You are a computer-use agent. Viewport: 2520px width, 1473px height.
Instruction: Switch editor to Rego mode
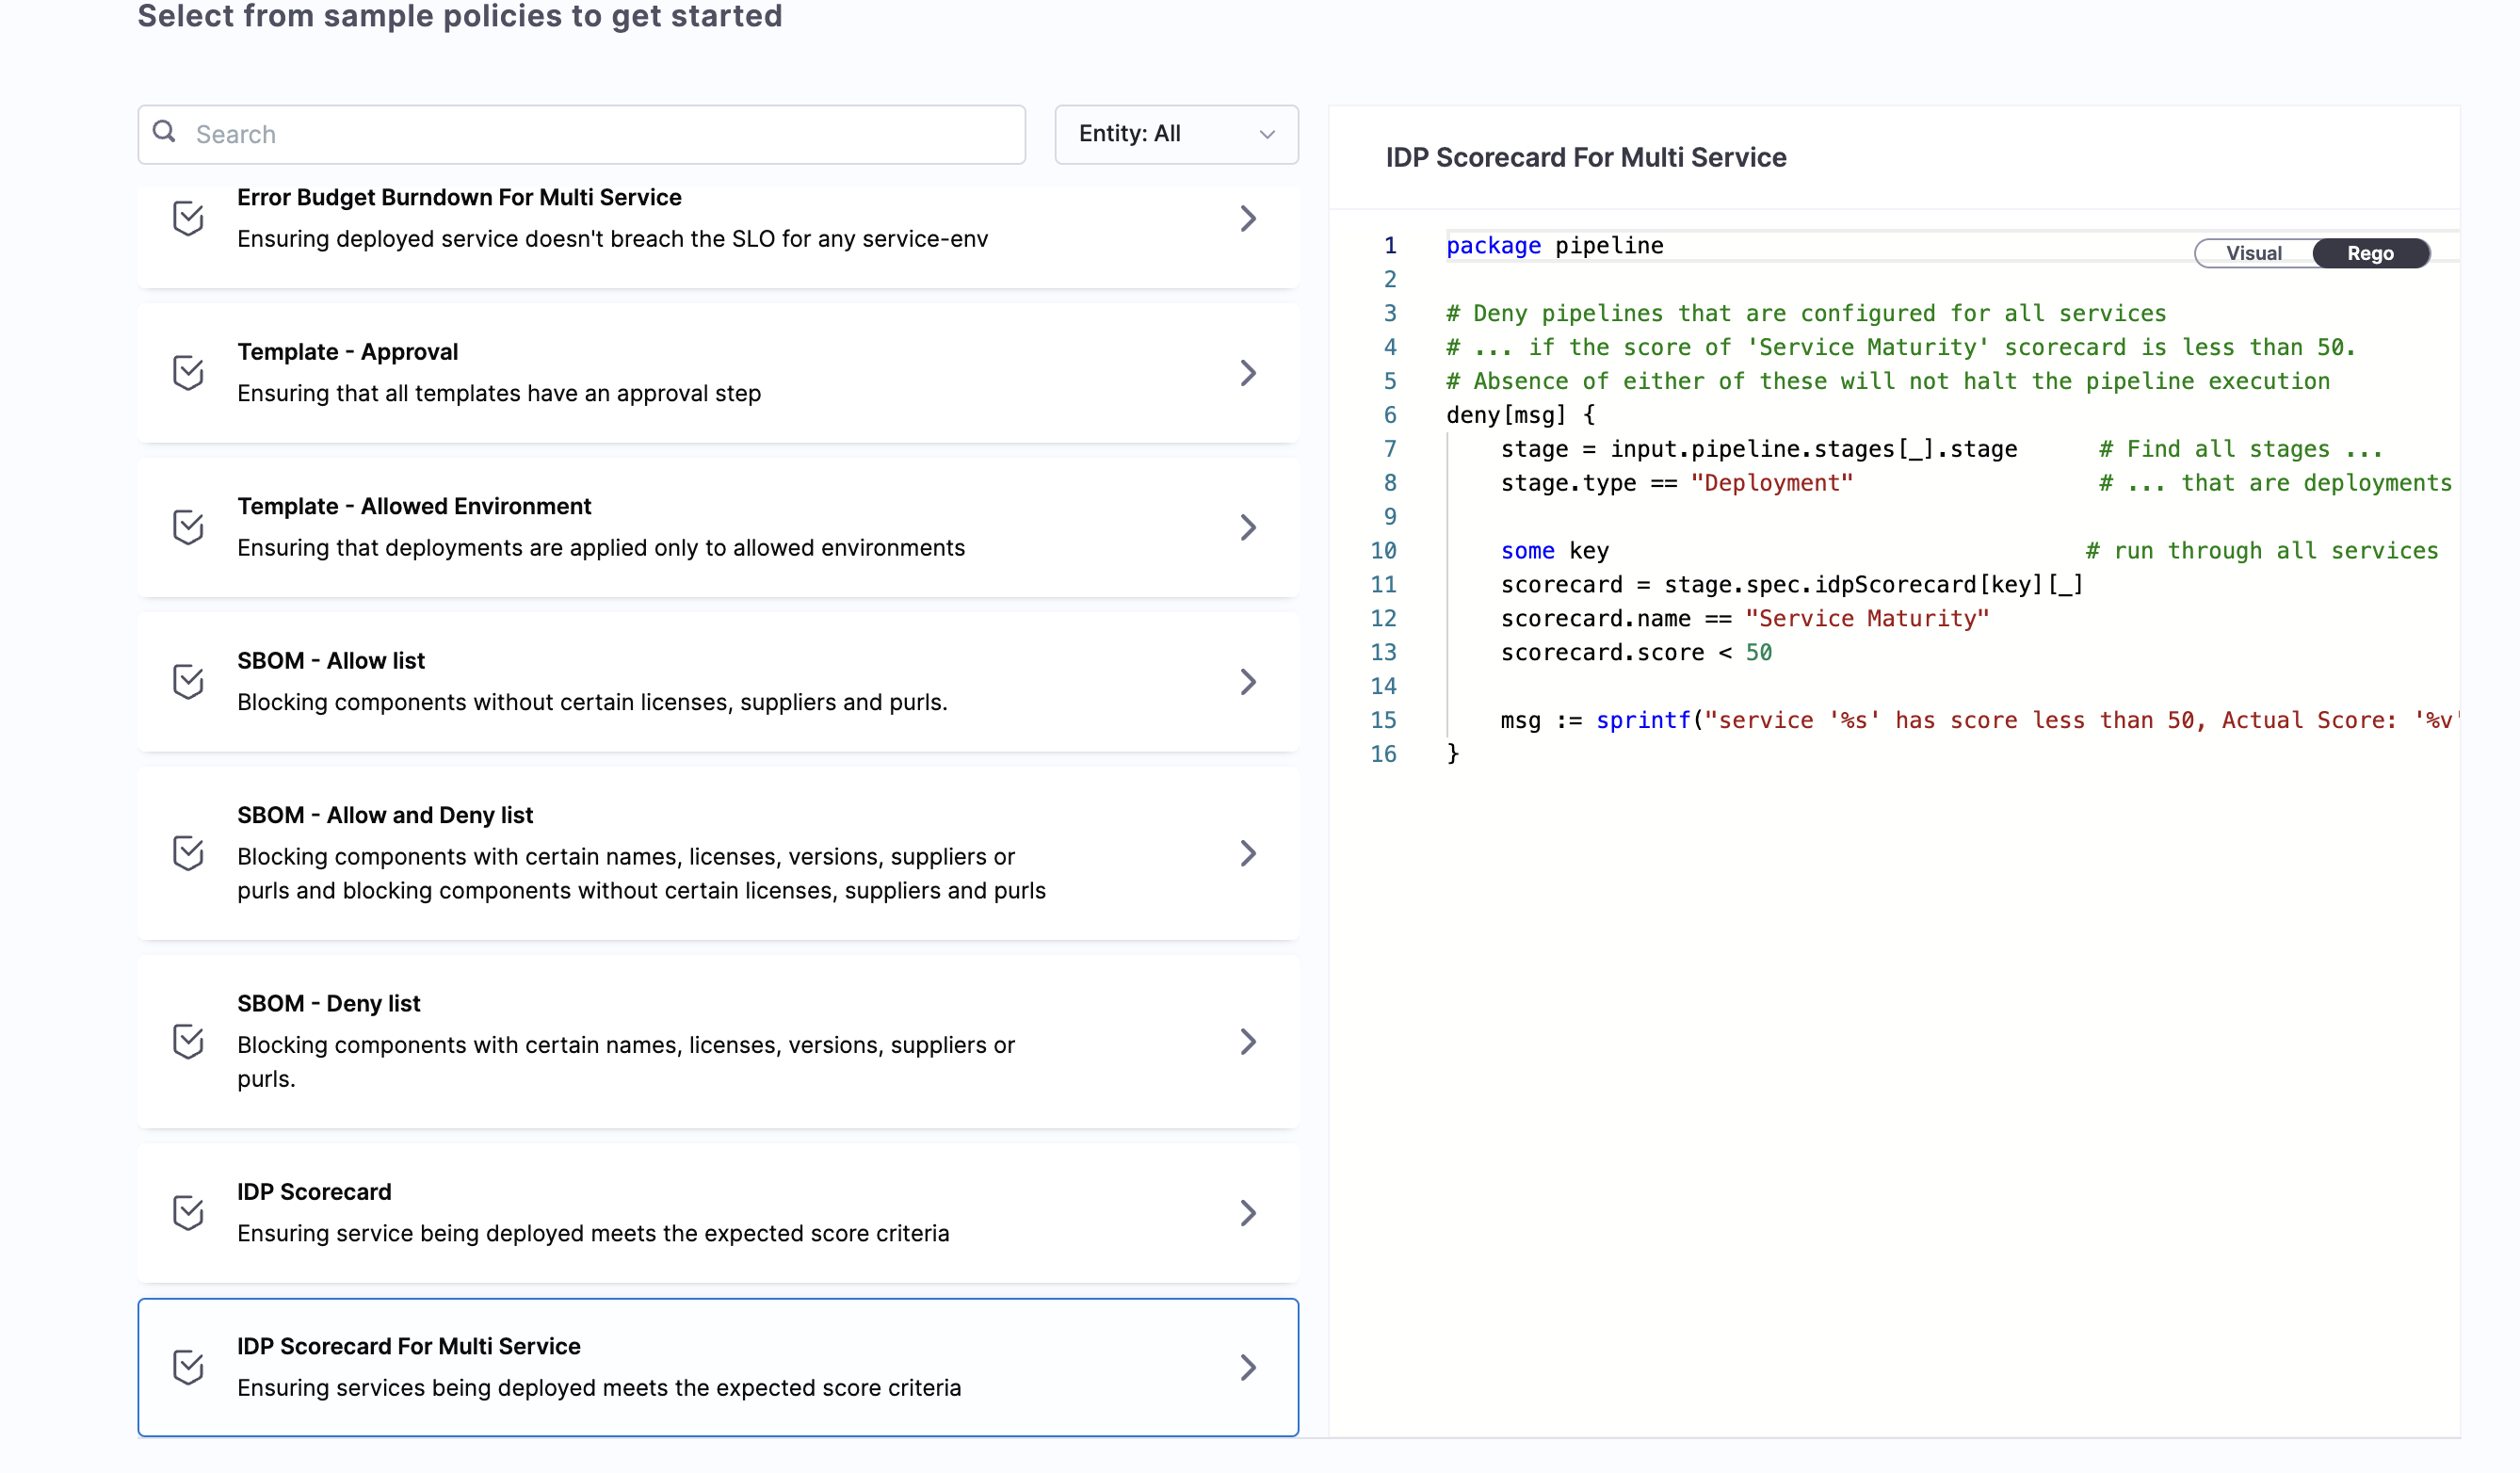click(x=2369, y=253)
